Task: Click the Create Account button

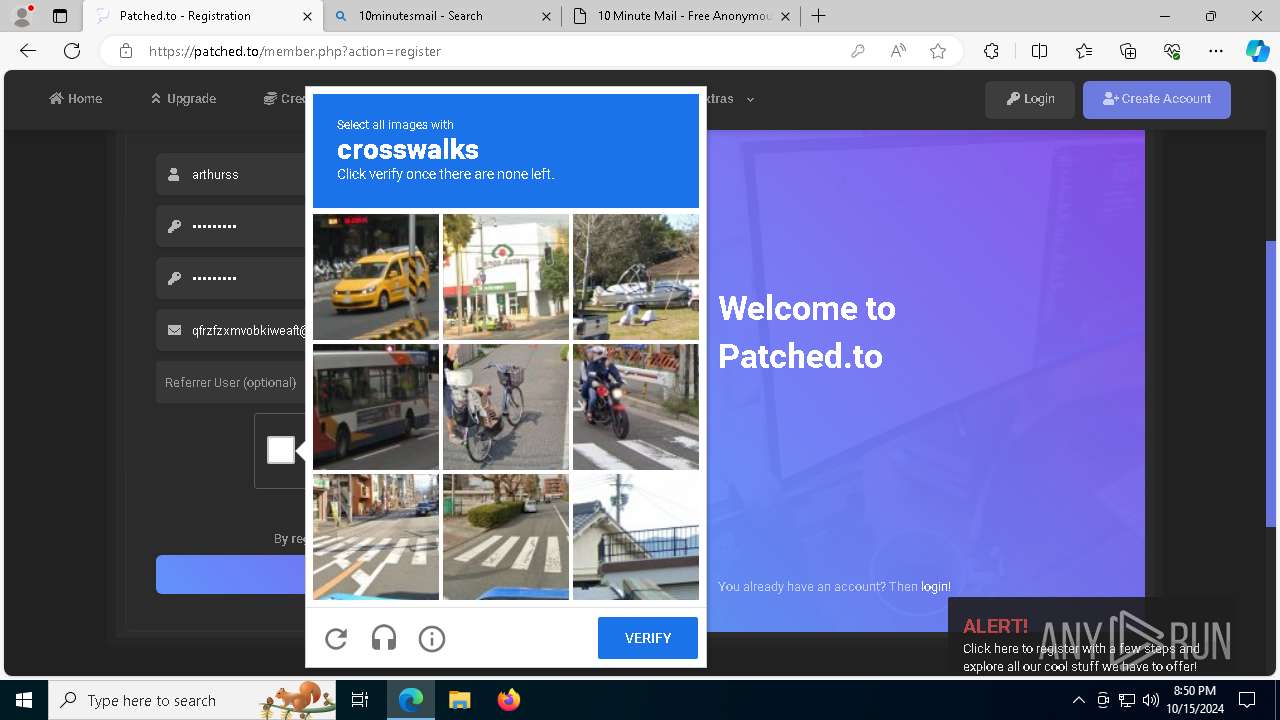Action: click(1157, 99)
